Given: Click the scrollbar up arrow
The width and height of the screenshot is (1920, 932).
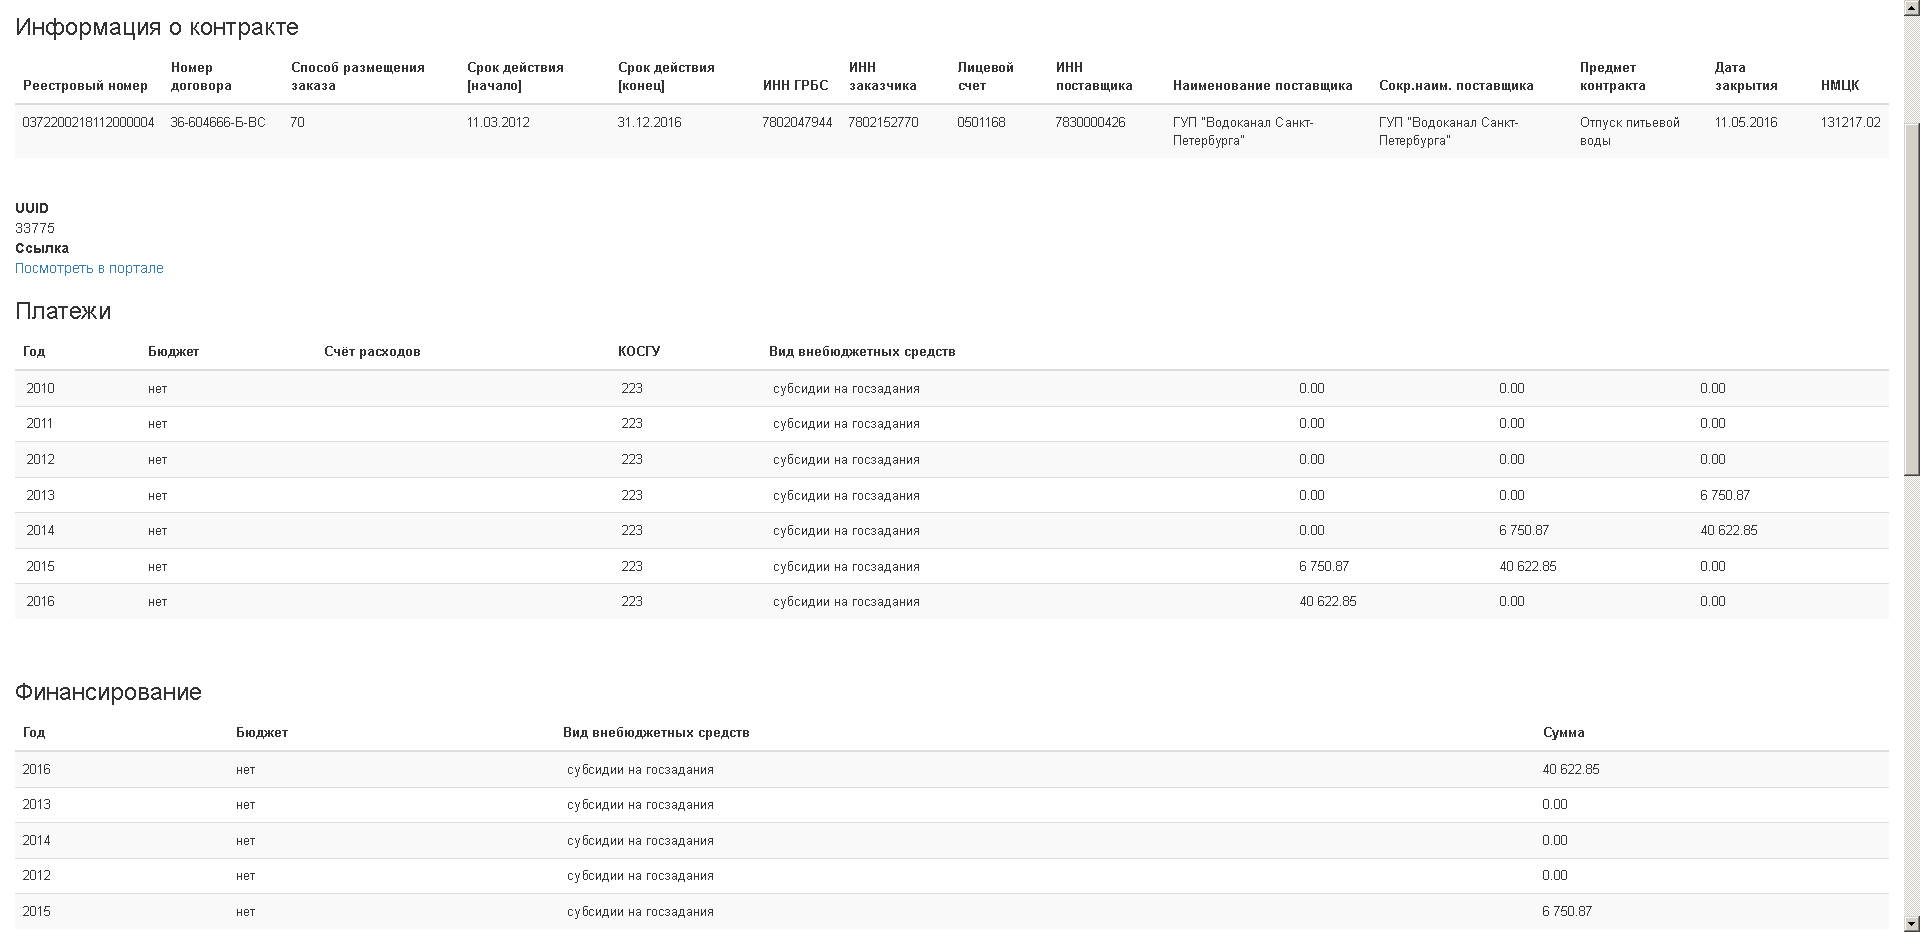Looking at the screenshot, I should 1911,8.
